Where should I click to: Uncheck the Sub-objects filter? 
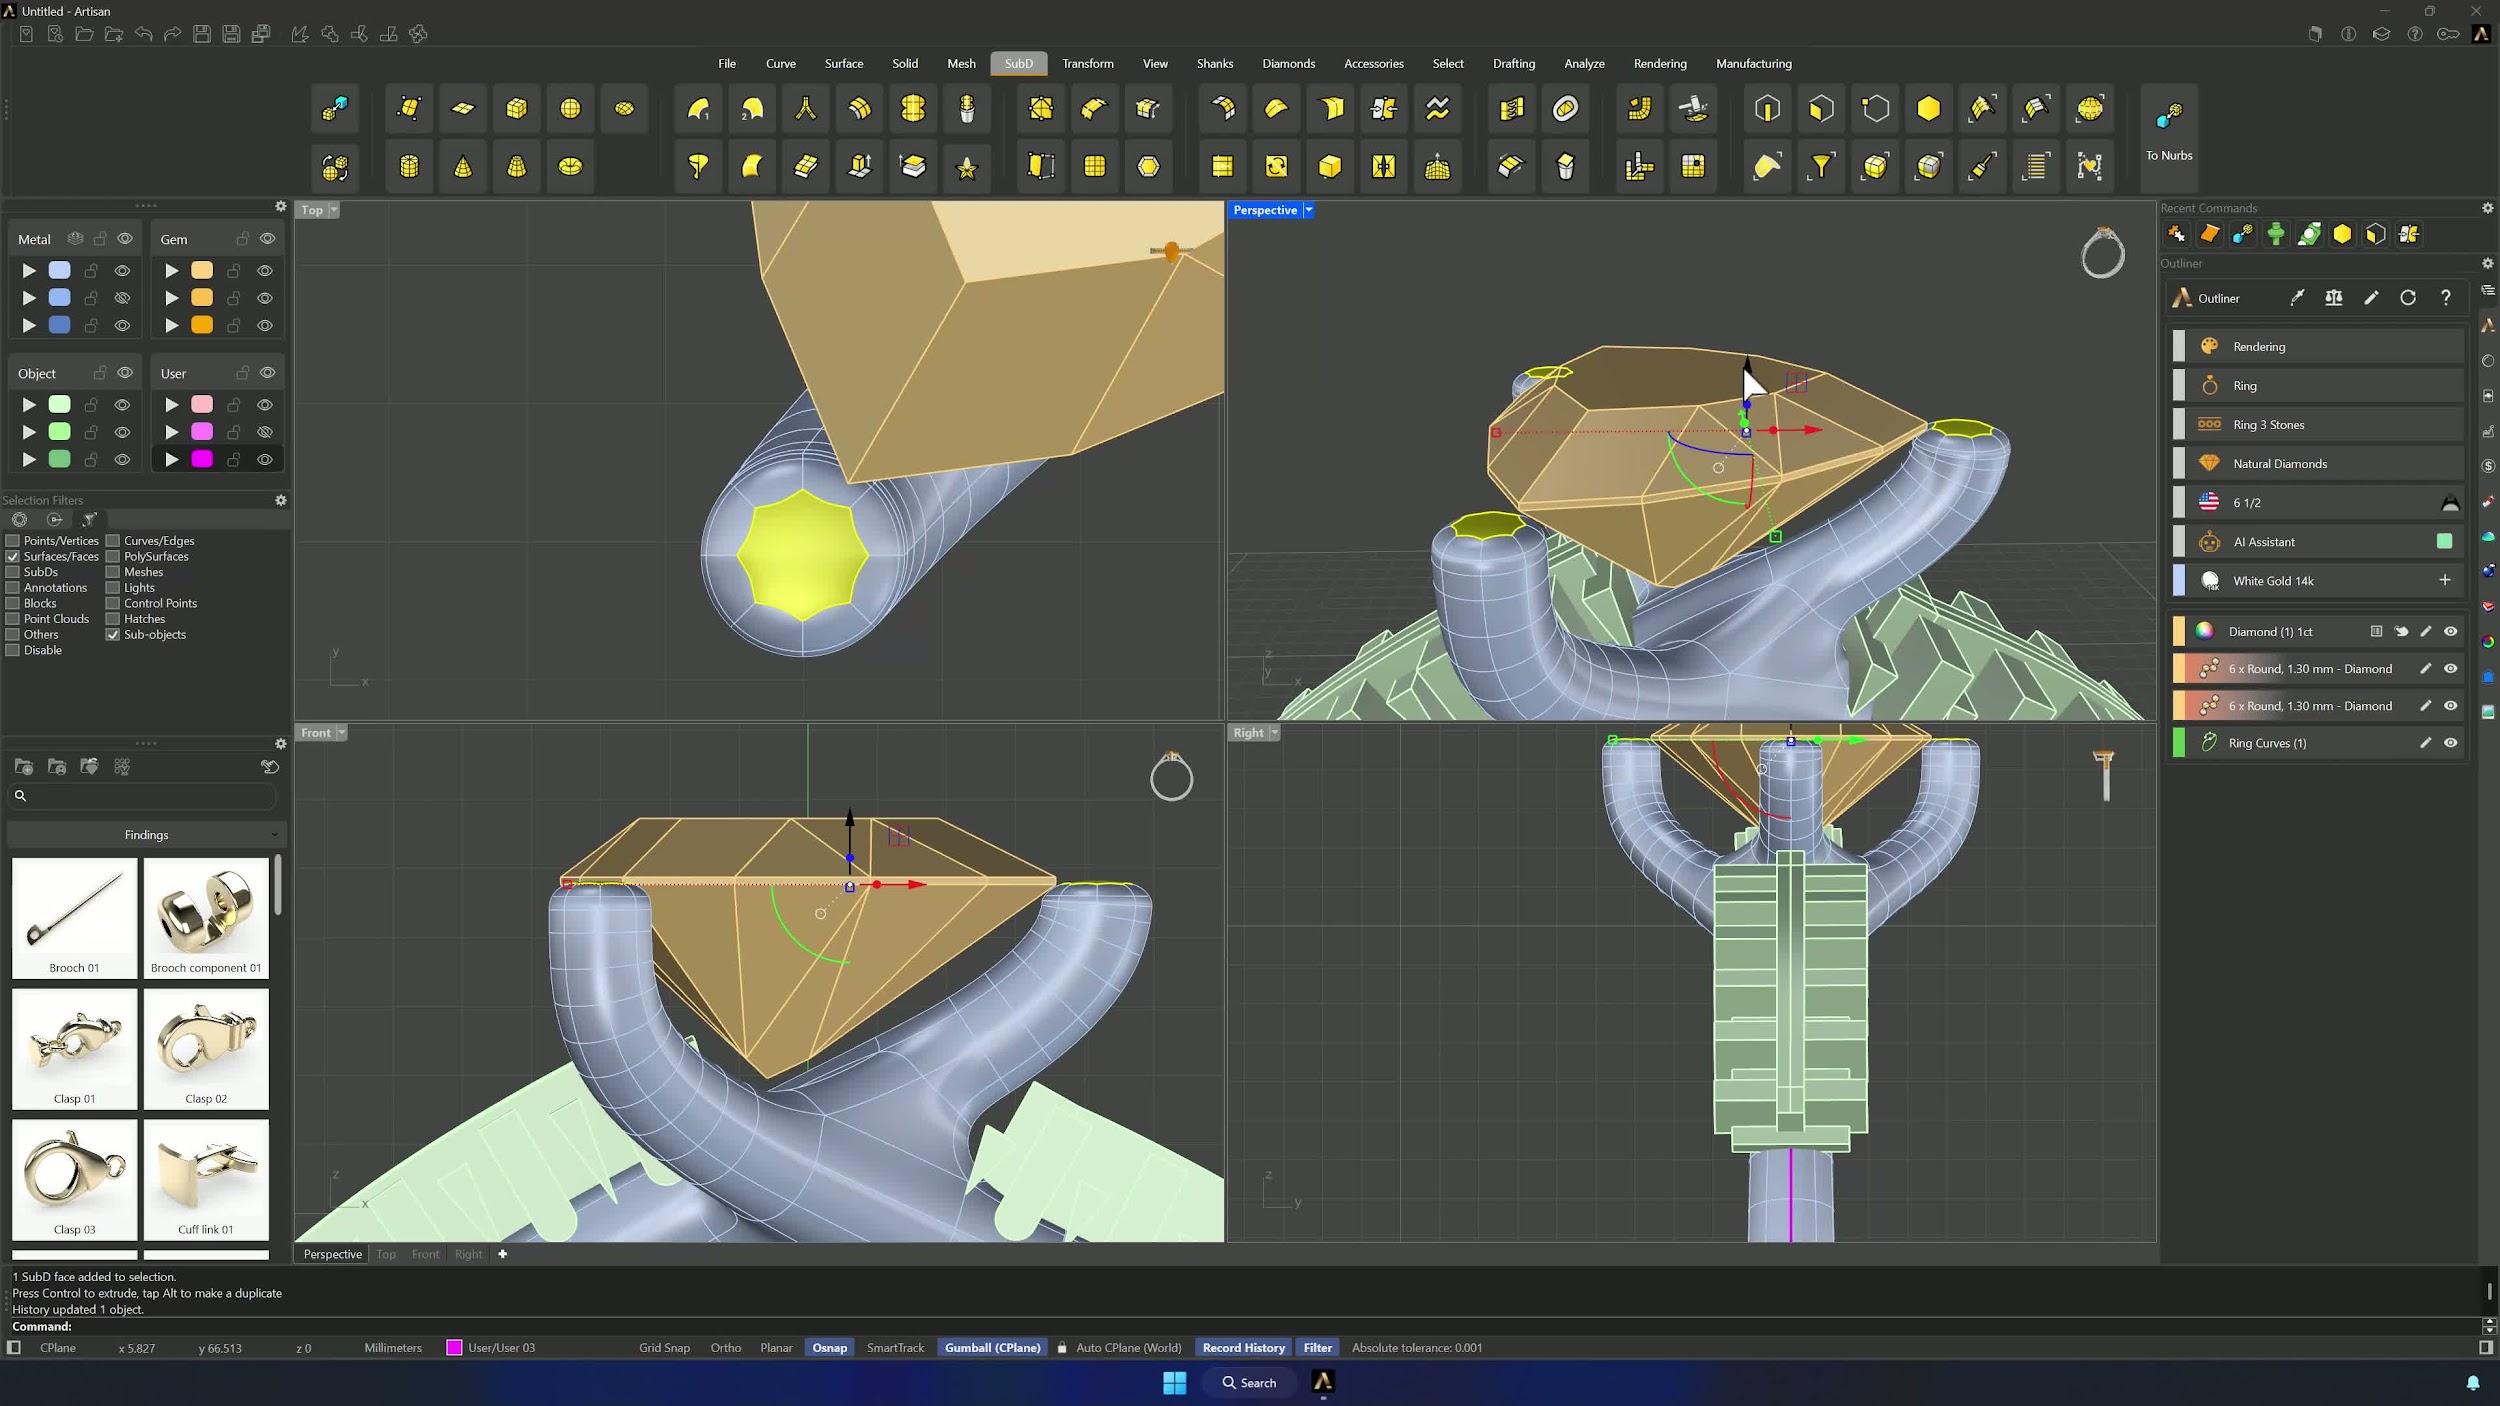[113, 635]
